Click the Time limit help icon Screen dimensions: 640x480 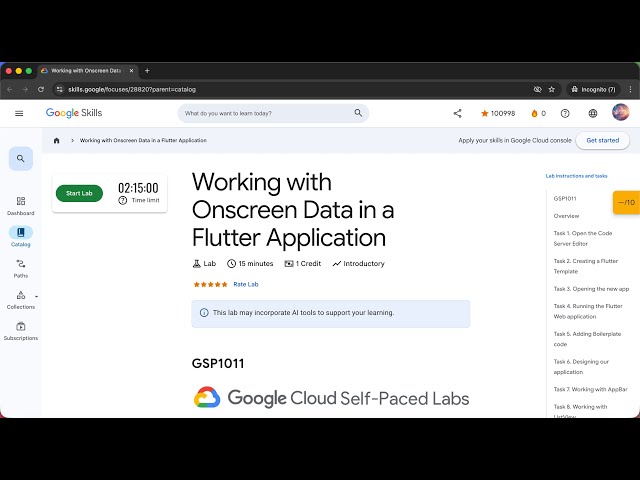[122, 200]
